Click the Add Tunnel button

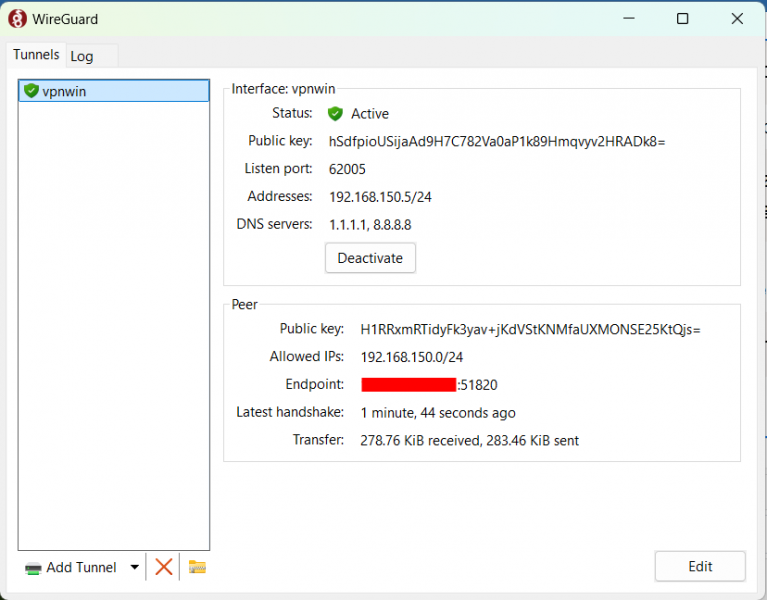[x=71, y=567]
